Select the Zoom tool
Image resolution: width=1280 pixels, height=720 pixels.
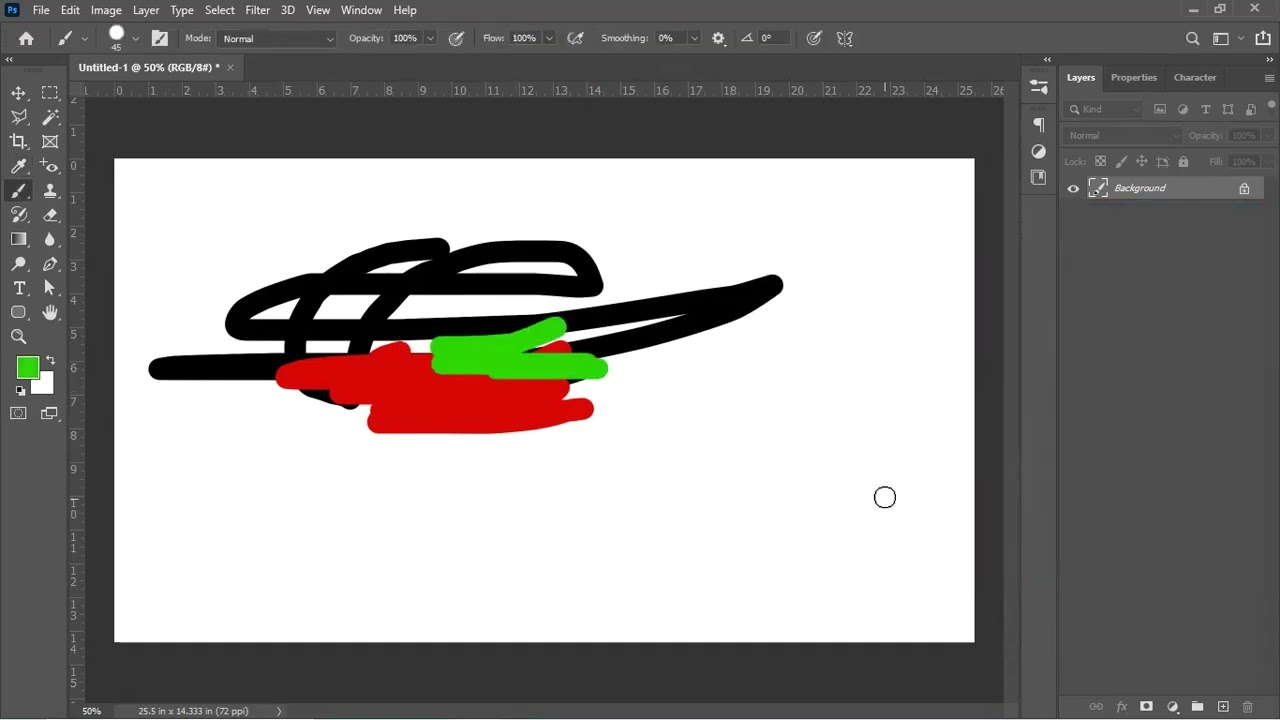(19, 337)
